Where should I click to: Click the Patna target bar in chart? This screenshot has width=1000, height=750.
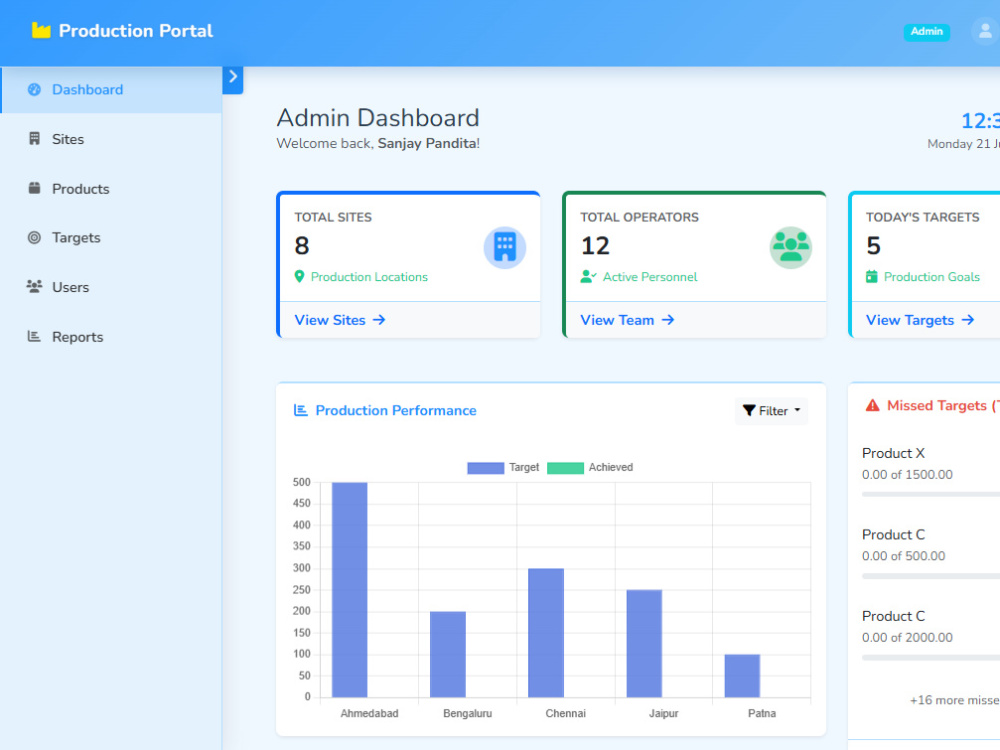click(x=742, y=676)
